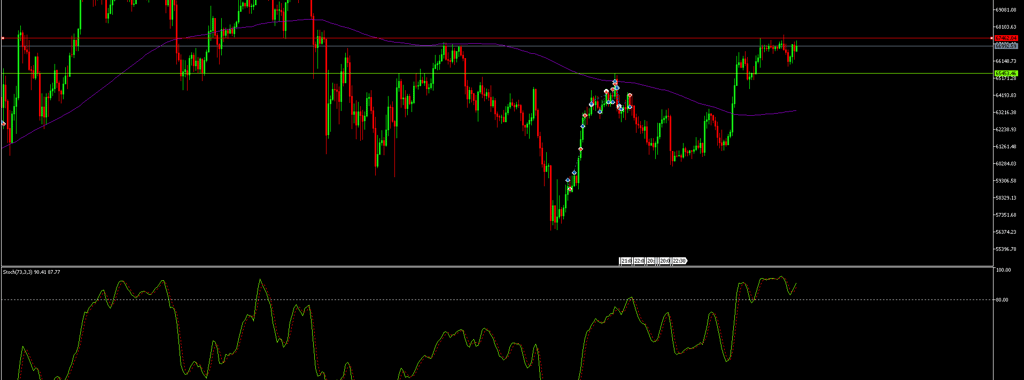Select the red horizontal resistance line

[x=496, y=39]
